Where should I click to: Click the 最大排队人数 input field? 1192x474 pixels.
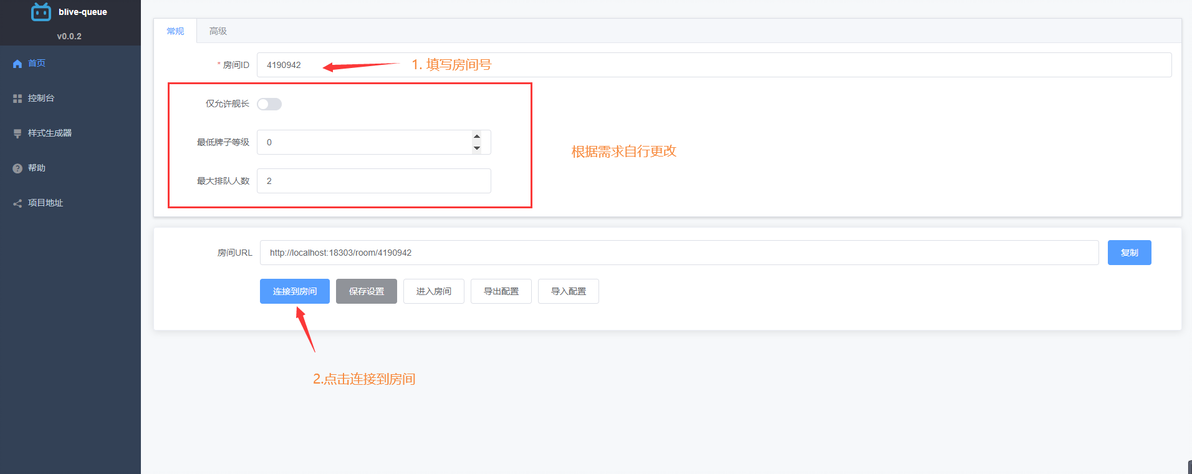[x=374, y=181]
